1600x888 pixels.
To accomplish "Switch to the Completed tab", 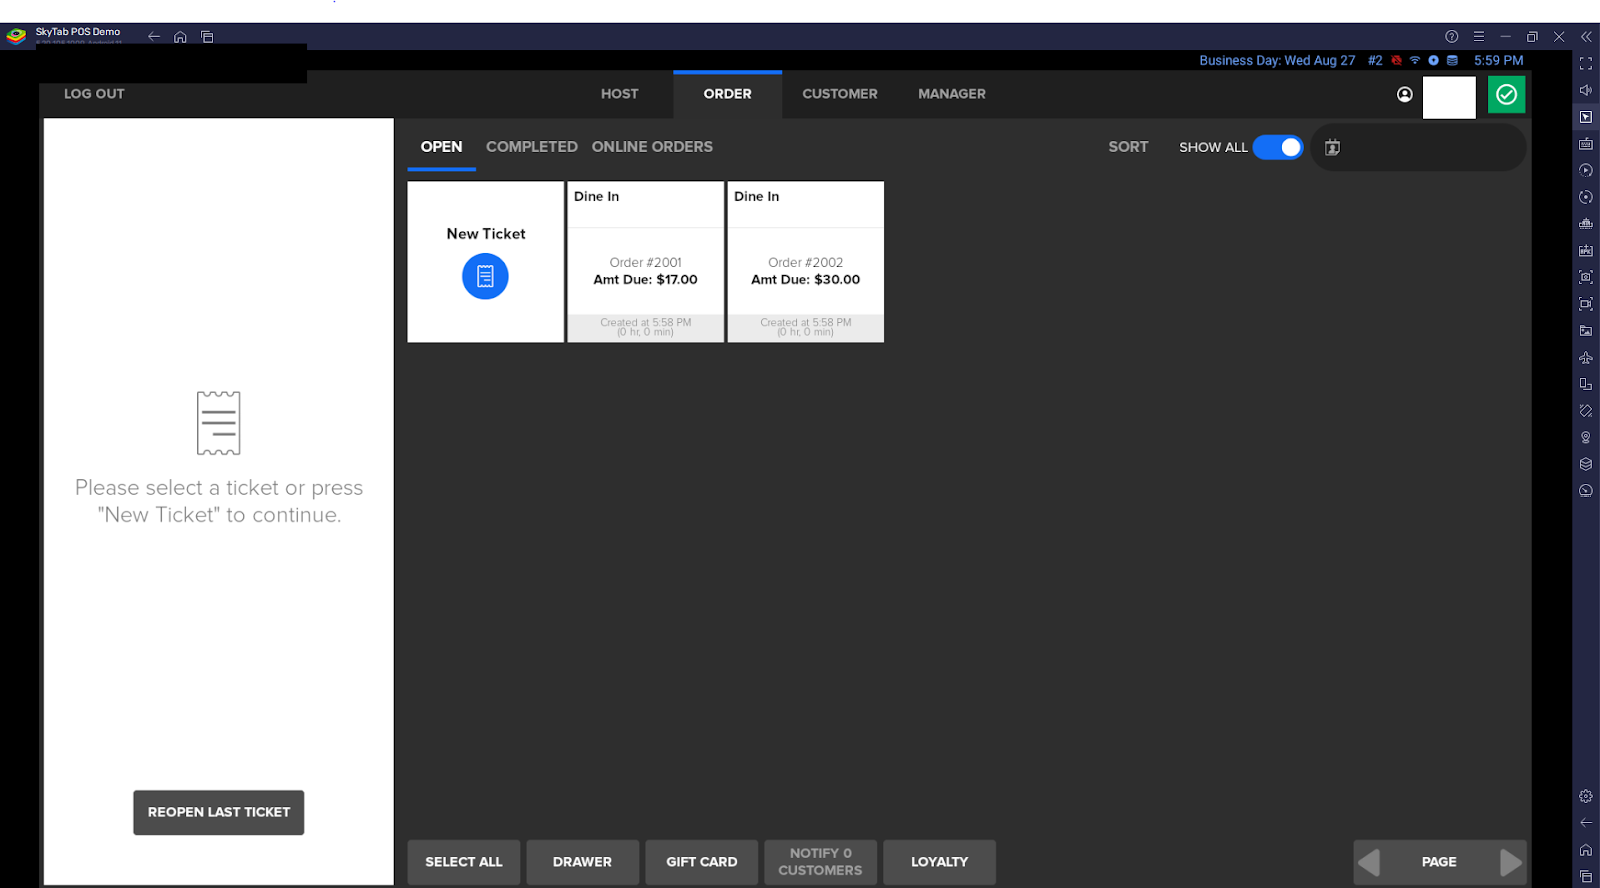I will point(531,147).
